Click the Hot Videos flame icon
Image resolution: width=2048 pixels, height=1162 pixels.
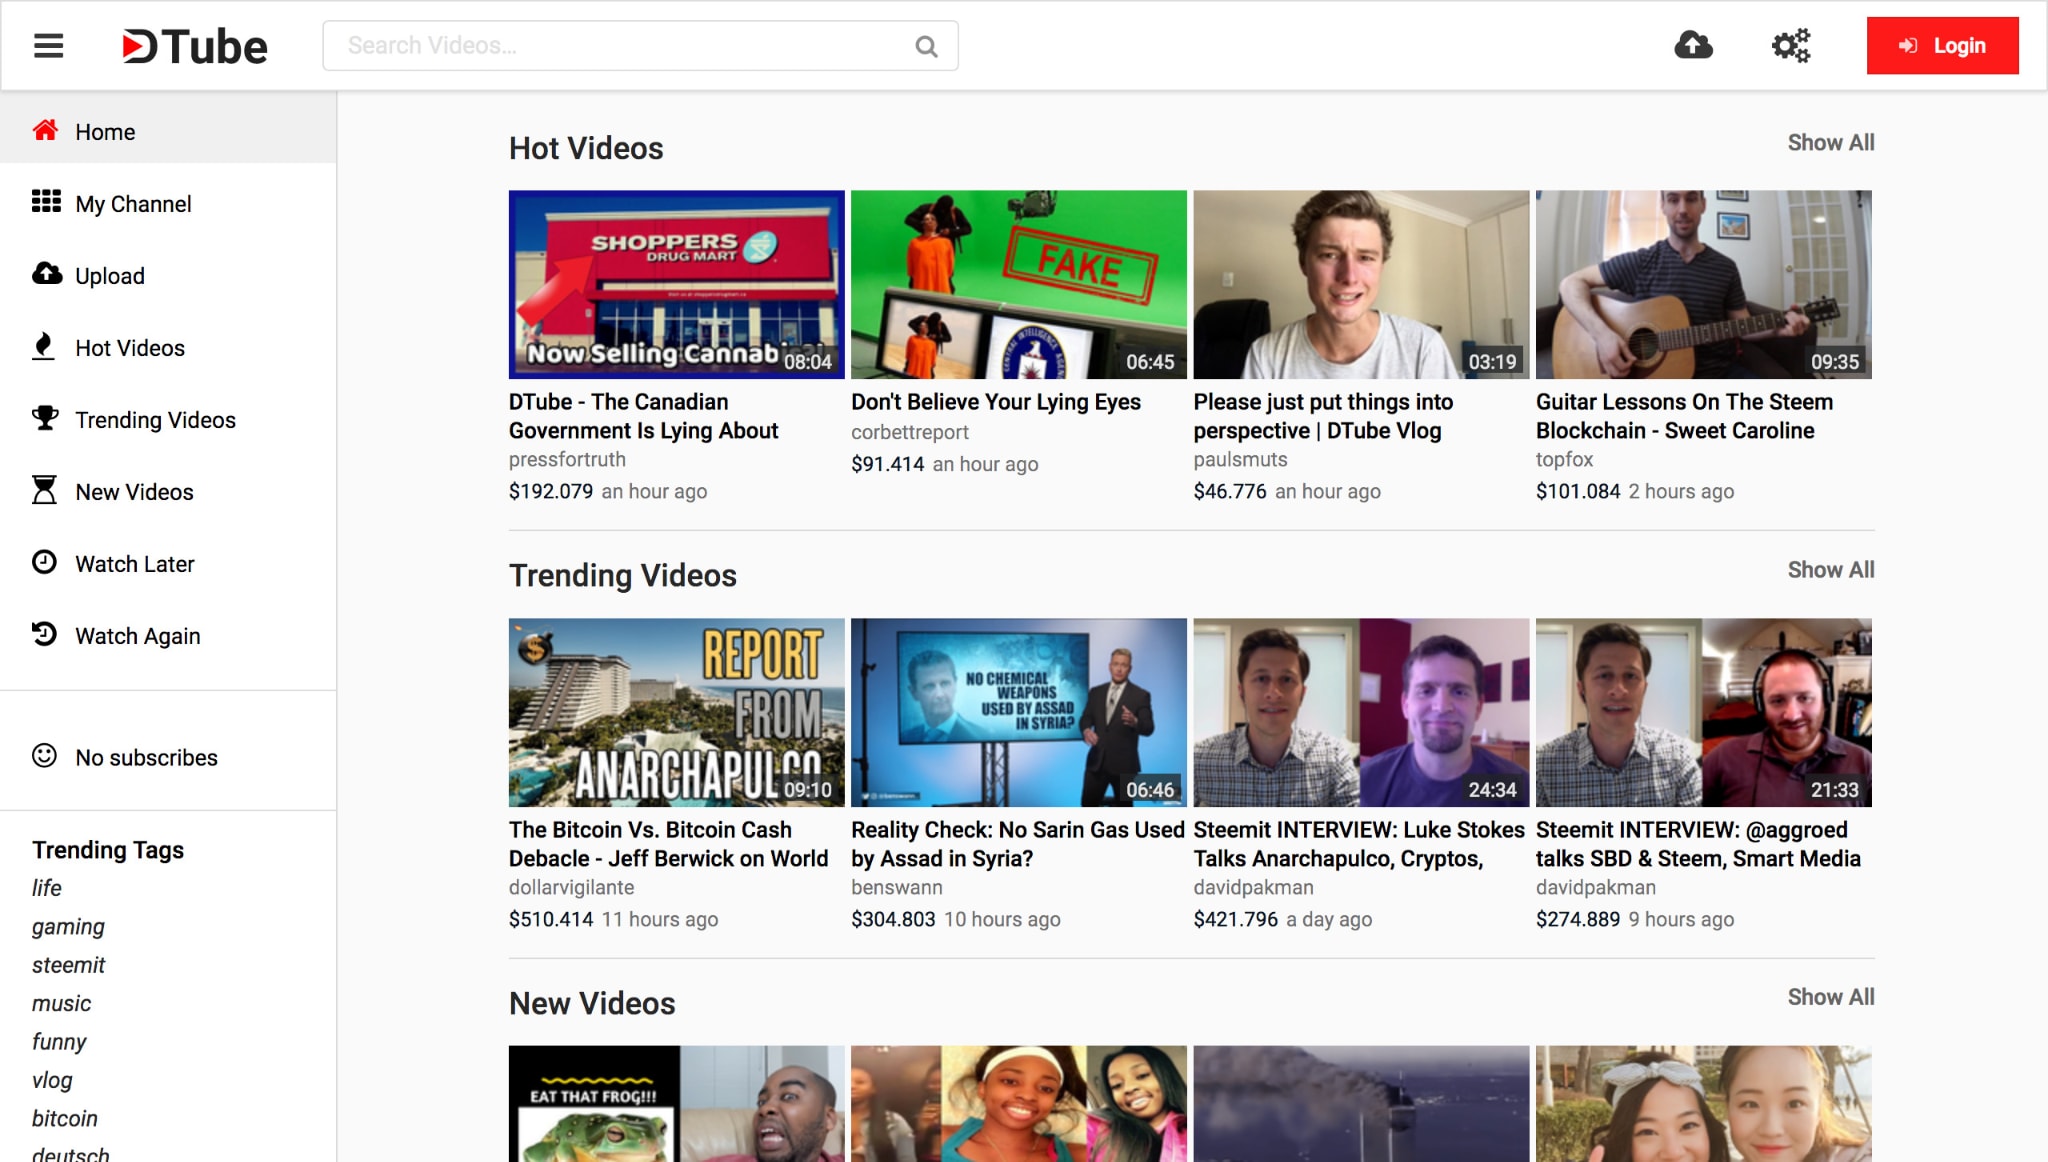click(43, 346)
